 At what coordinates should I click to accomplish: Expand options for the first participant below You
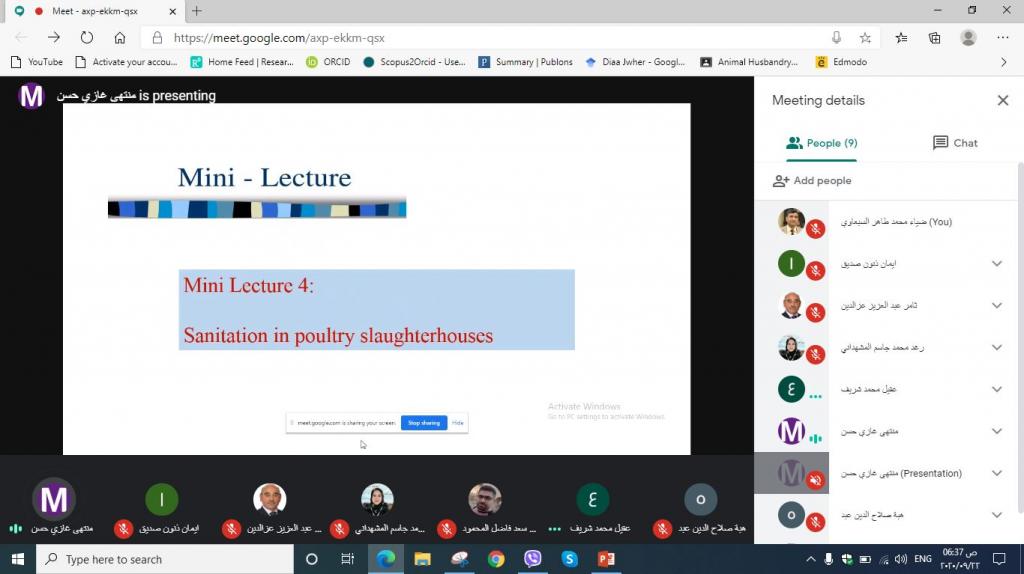996,264
